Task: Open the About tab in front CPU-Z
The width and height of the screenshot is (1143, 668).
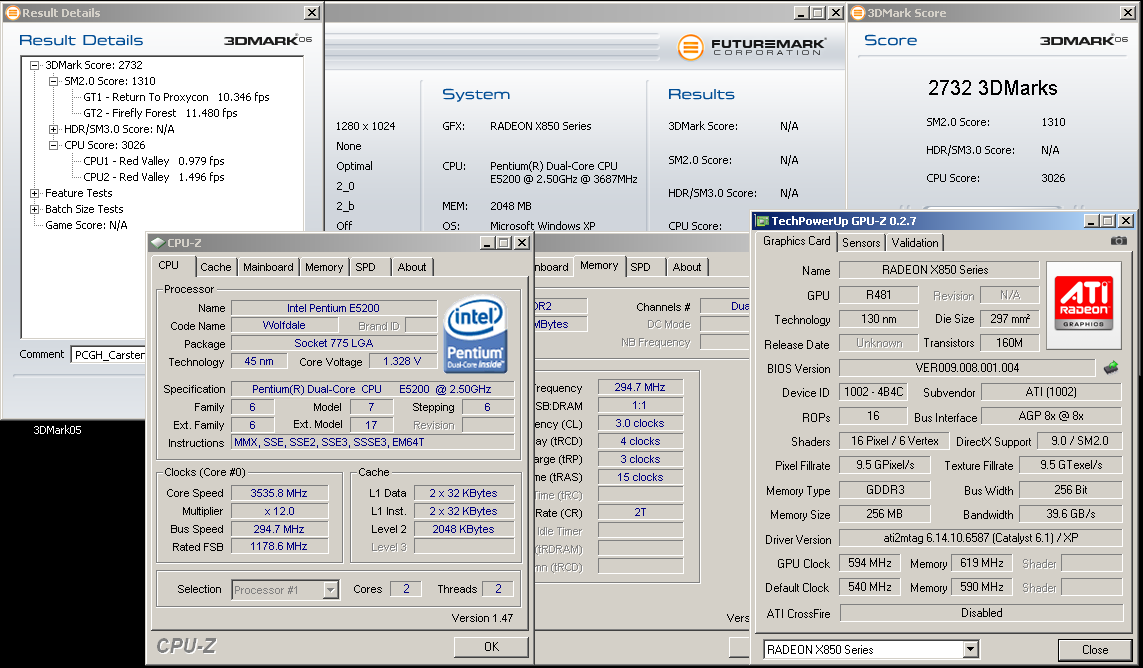Action: pos(412,267)
